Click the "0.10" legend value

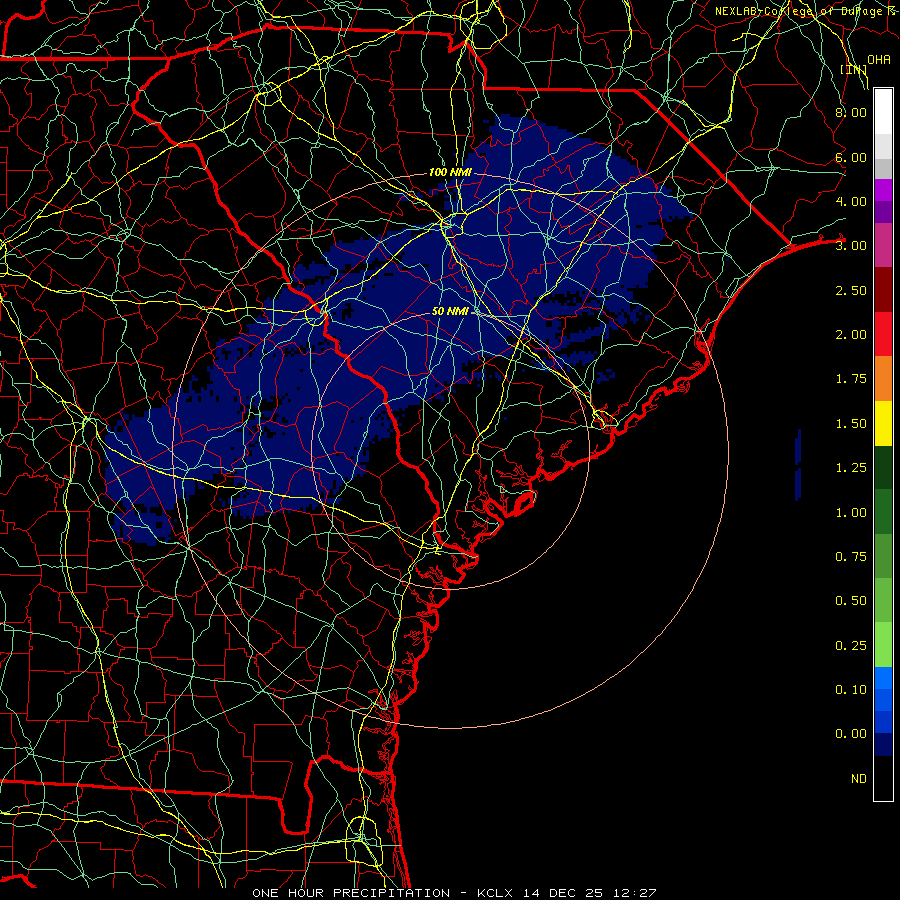(x=851, y=690)
